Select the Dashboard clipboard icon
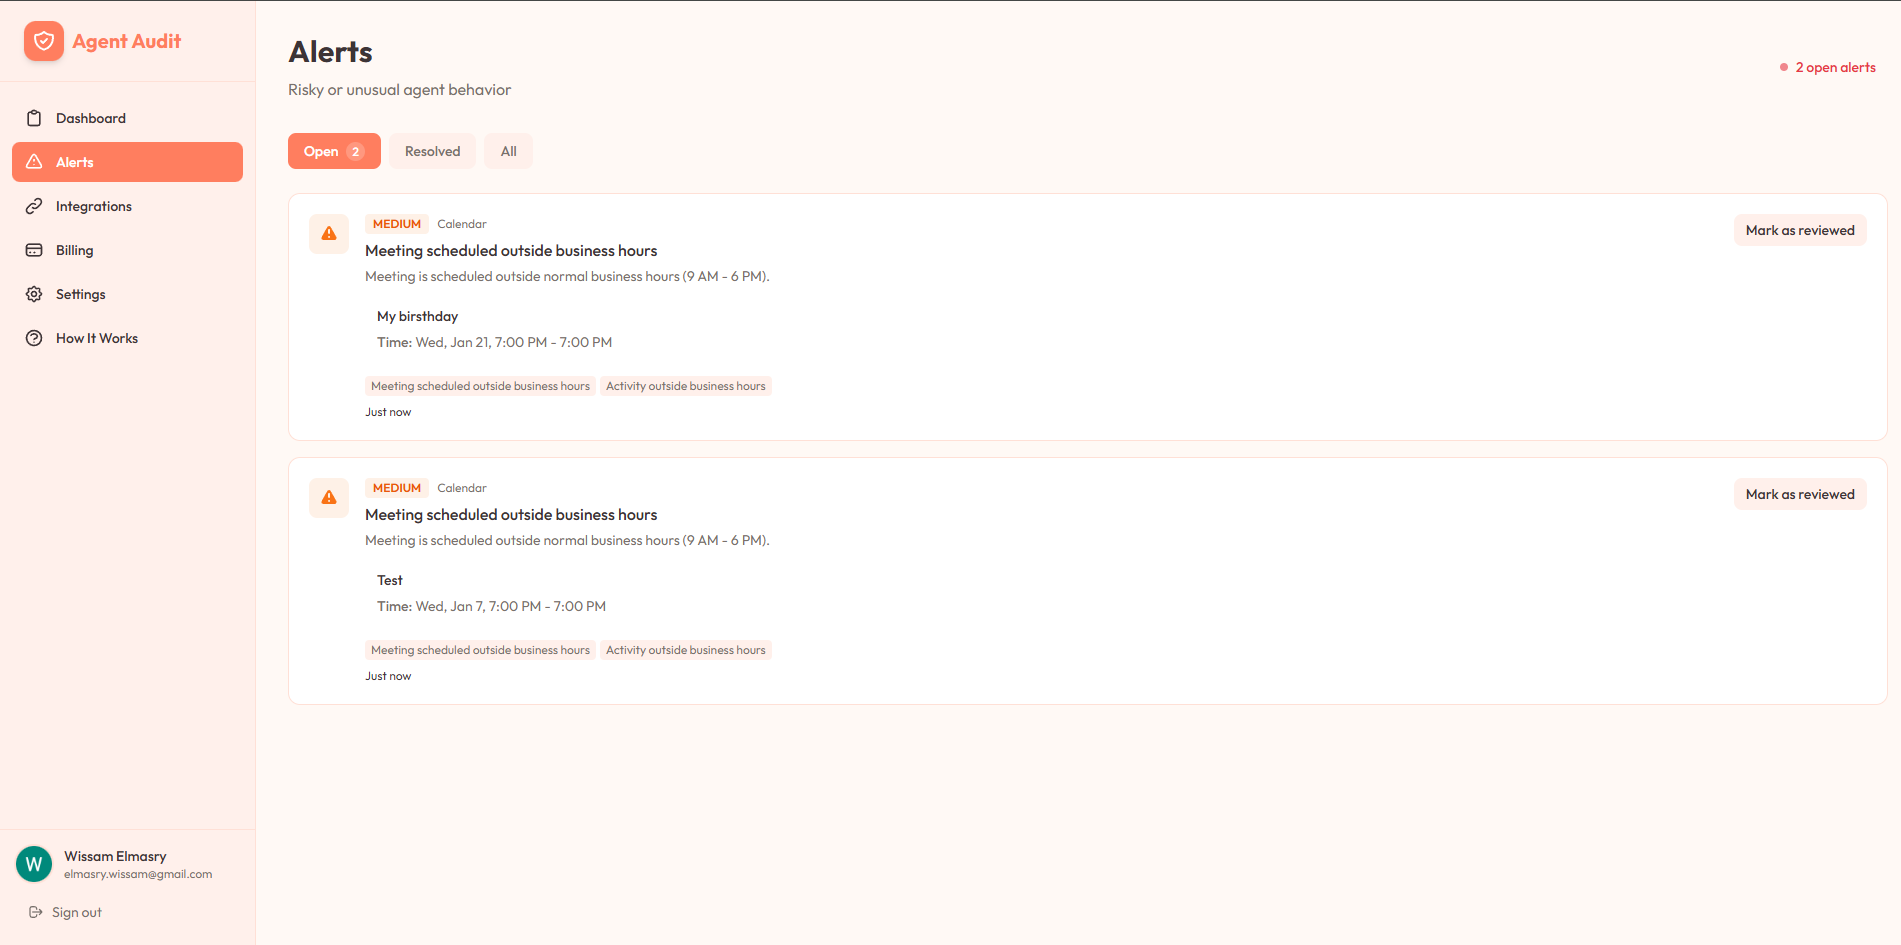 [34, 117]
